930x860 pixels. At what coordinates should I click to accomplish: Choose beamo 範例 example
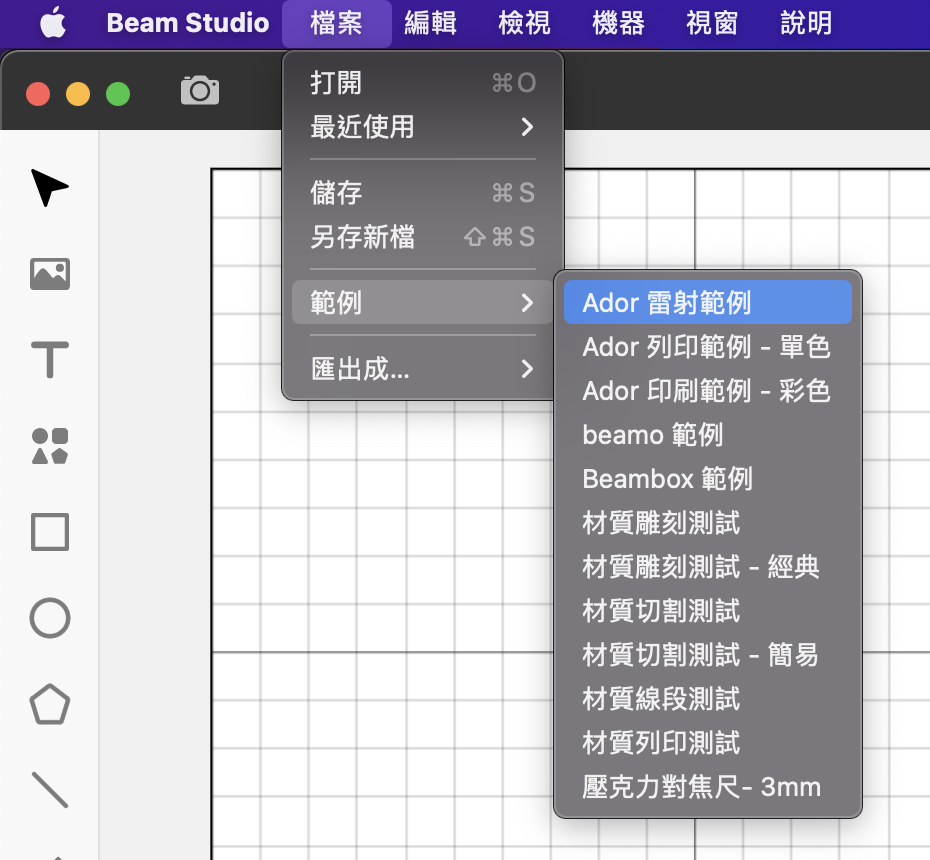(x=708, y=435)
